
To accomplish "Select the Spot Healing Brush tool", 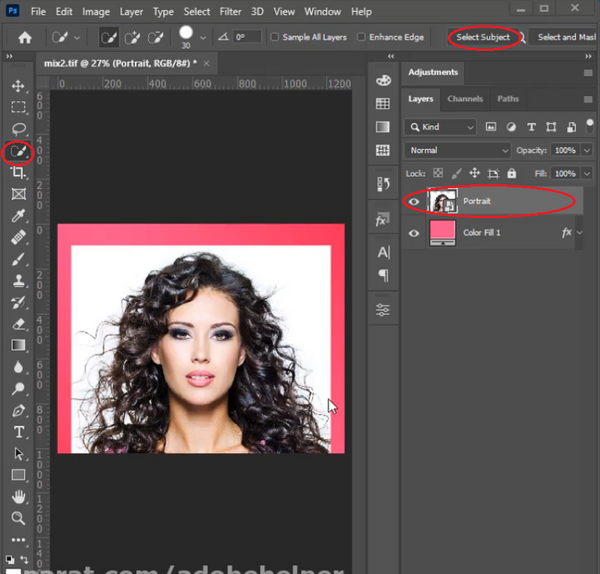I will point(18,237).
